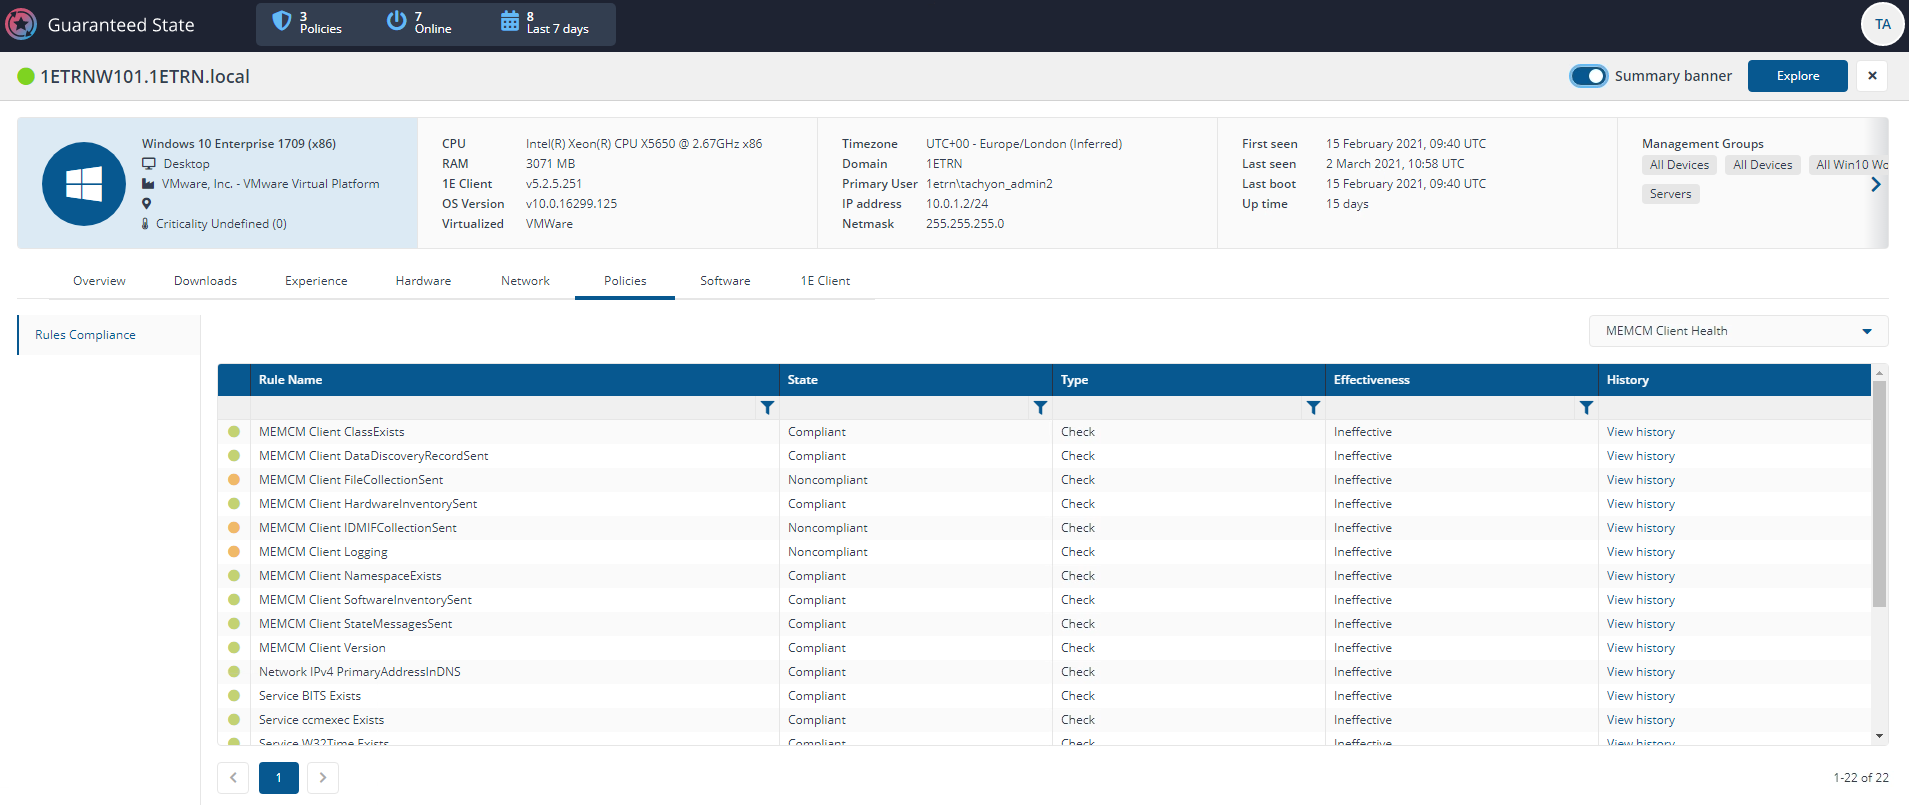View history for MEMCM Client Version

[1640, 648]
